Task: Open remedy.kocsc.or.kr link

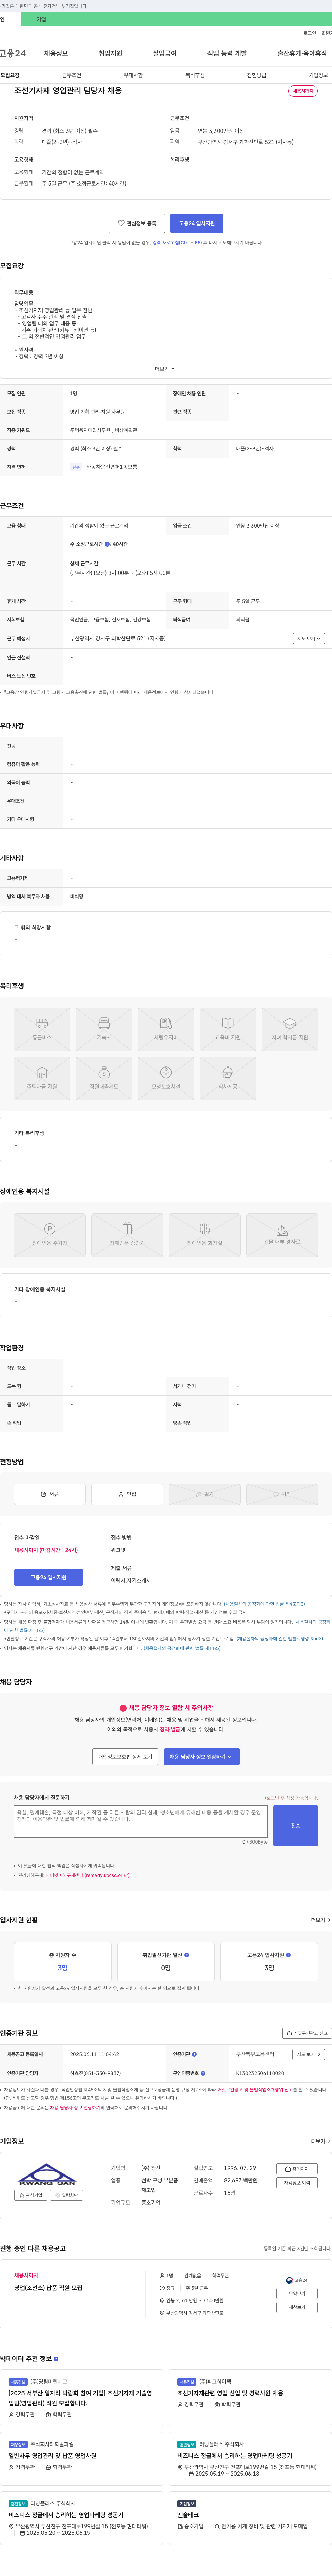Action: click(x=87, y=1875)
